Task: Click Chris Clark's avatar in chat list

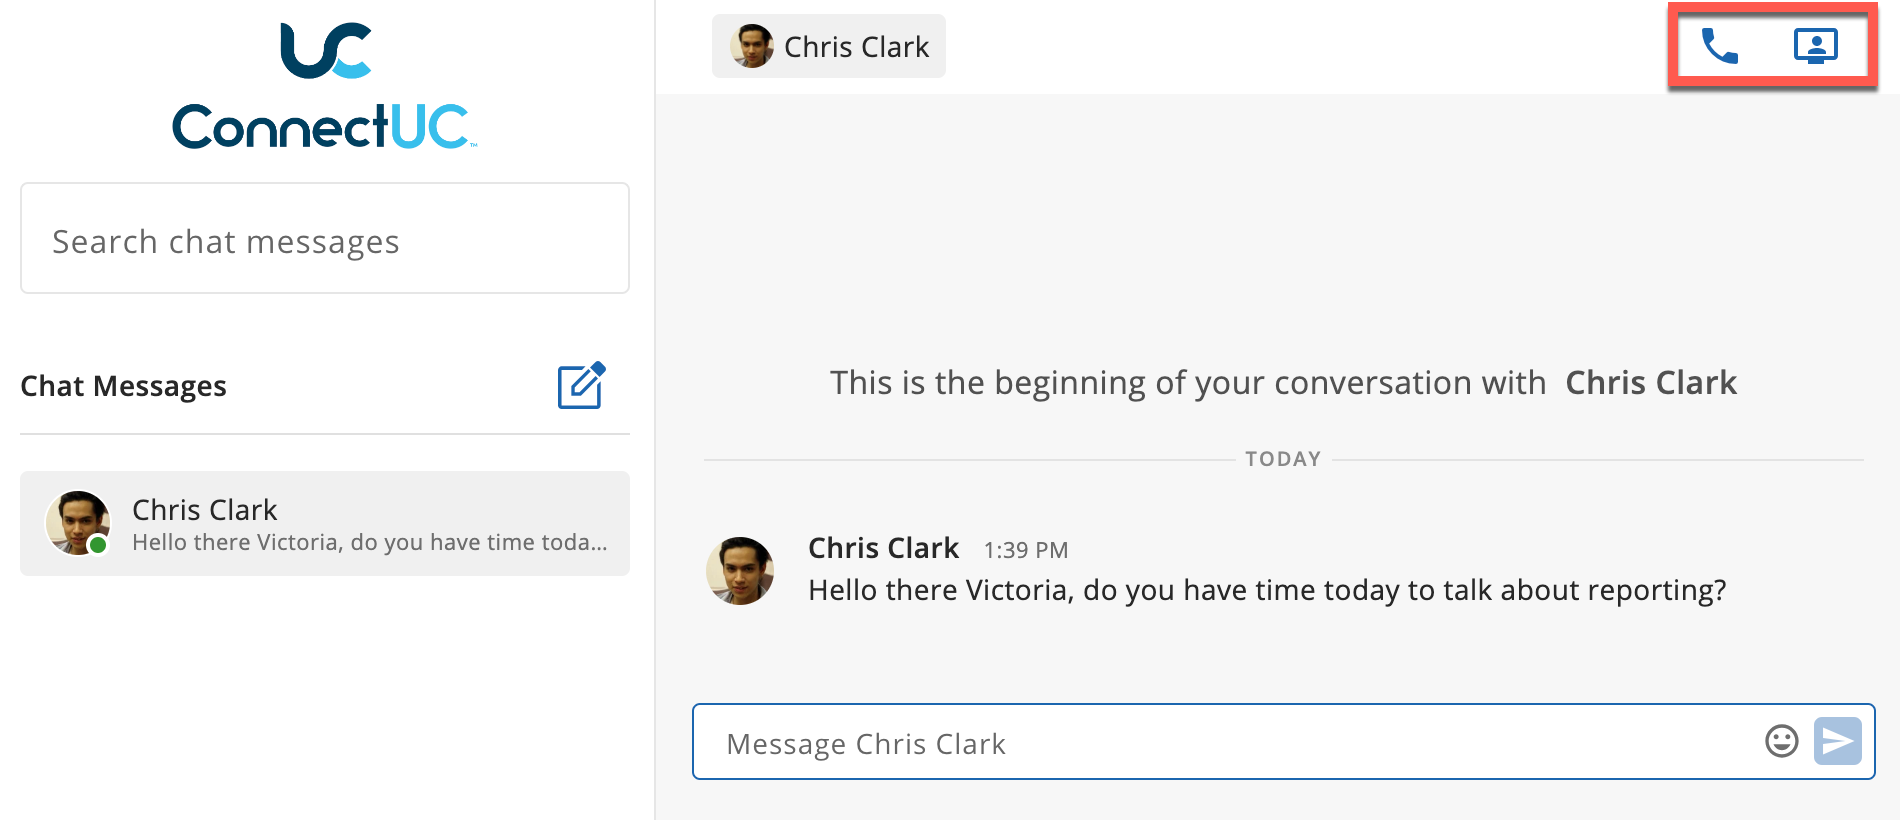Action: [x=77, y=522]
